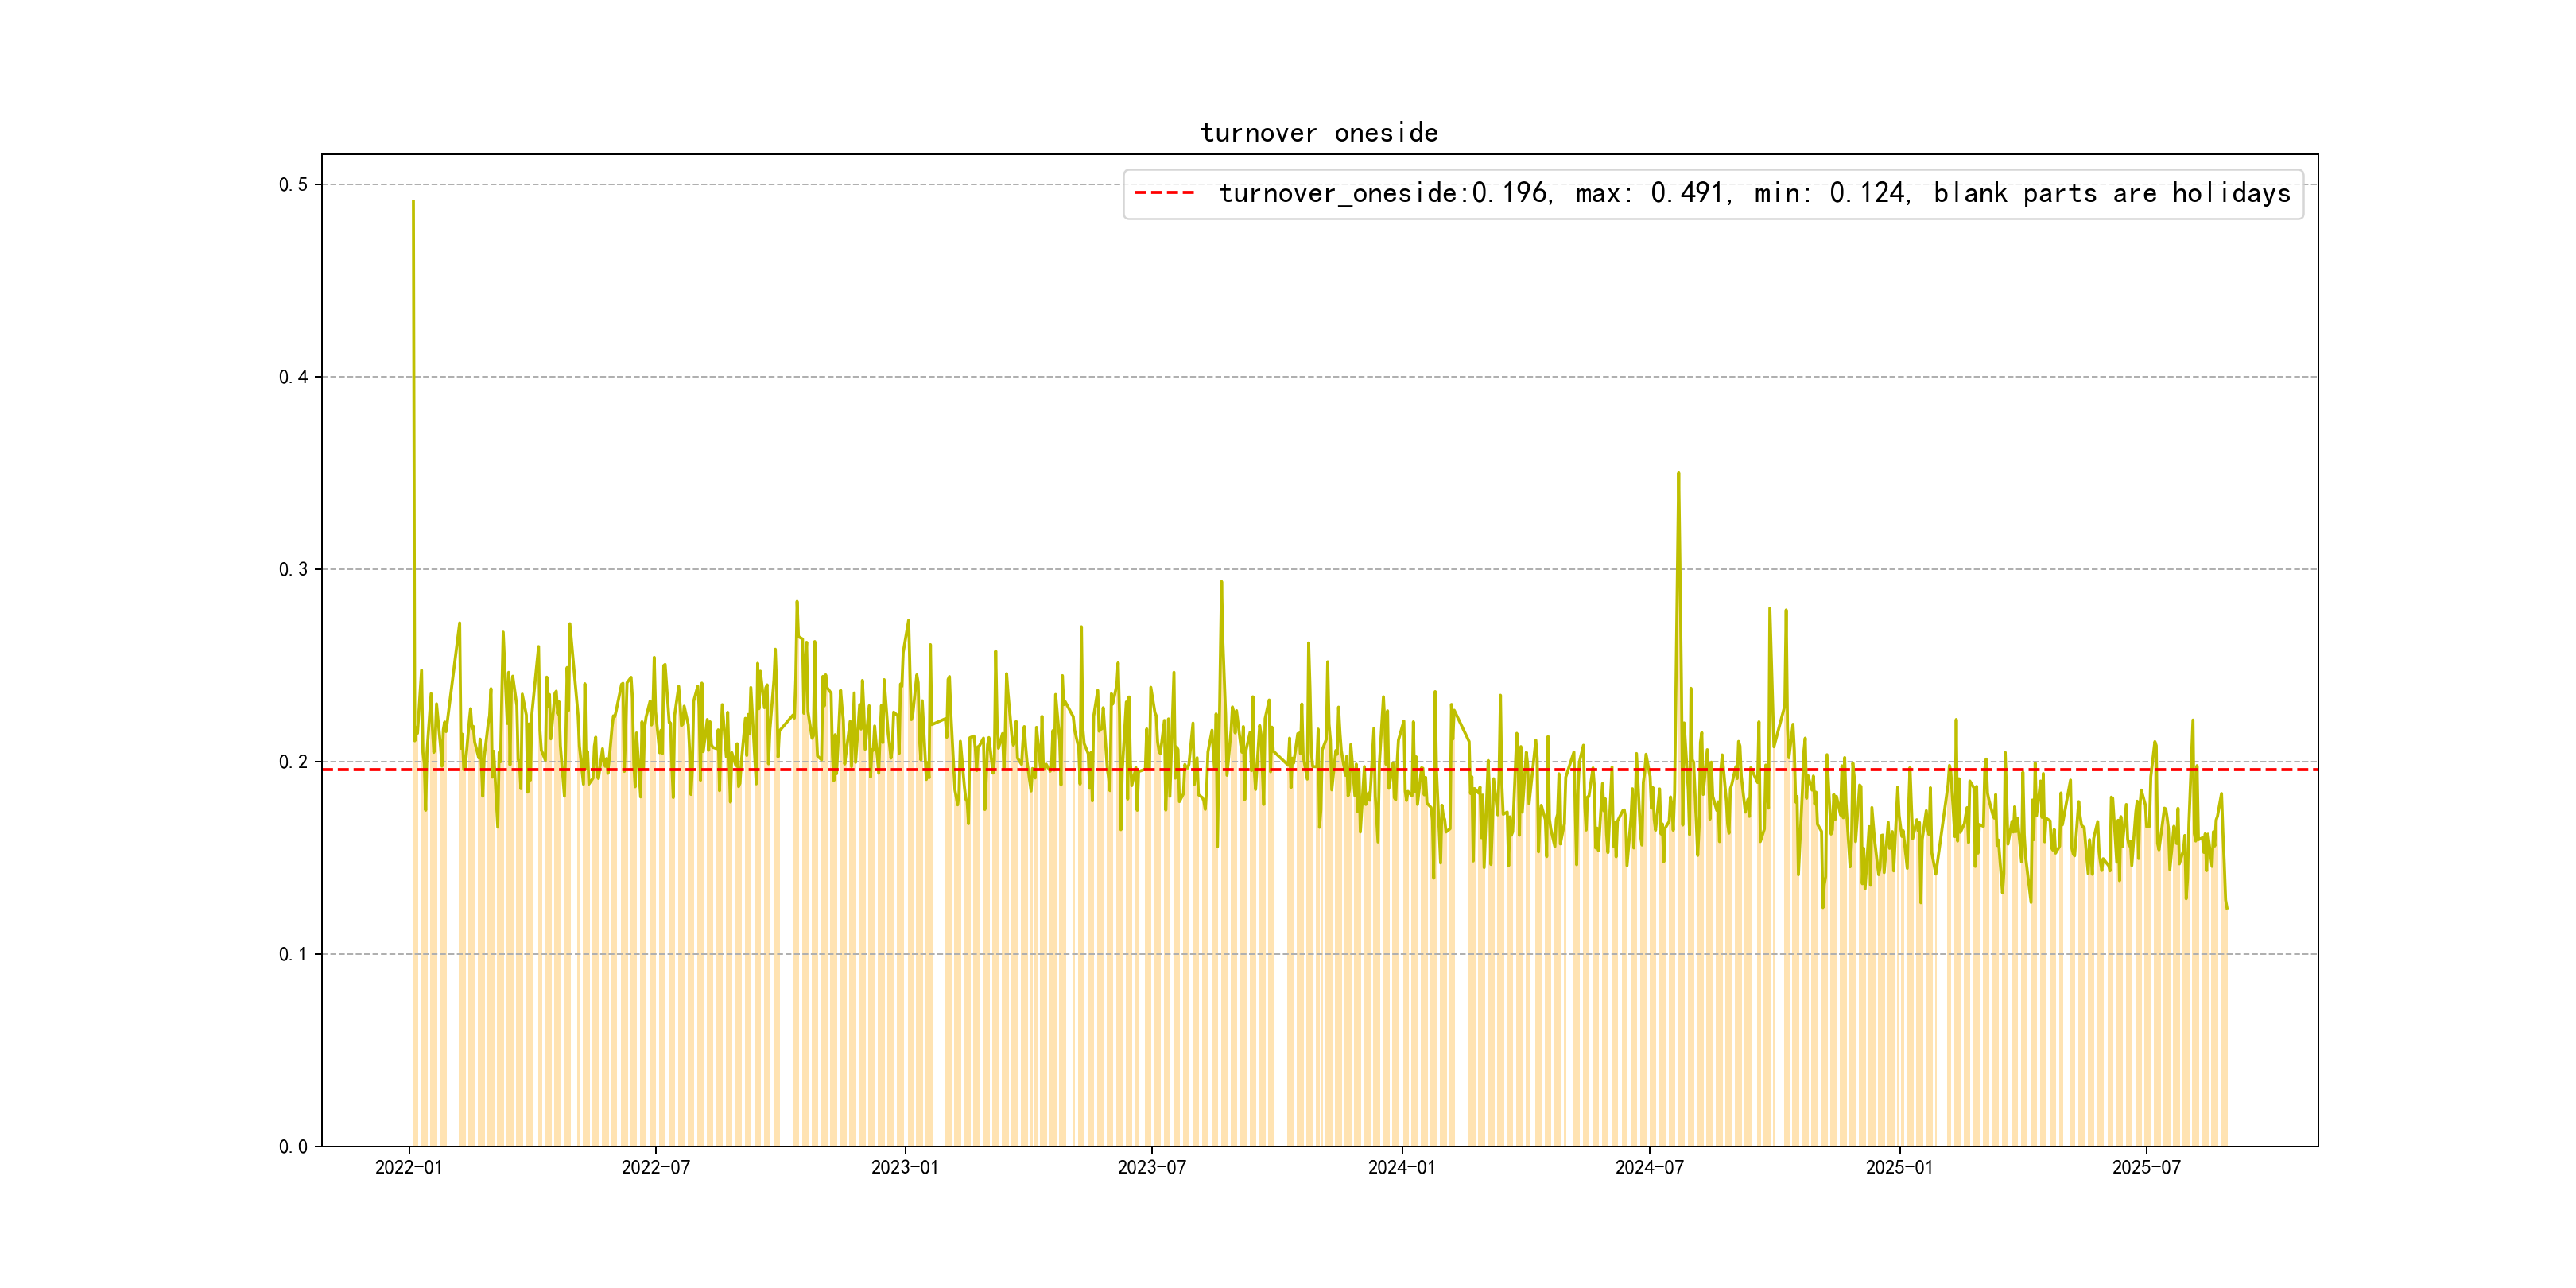Click the chart title 'turnover oneside'
The image size is (2576, 1288).
pos(1318,133)
